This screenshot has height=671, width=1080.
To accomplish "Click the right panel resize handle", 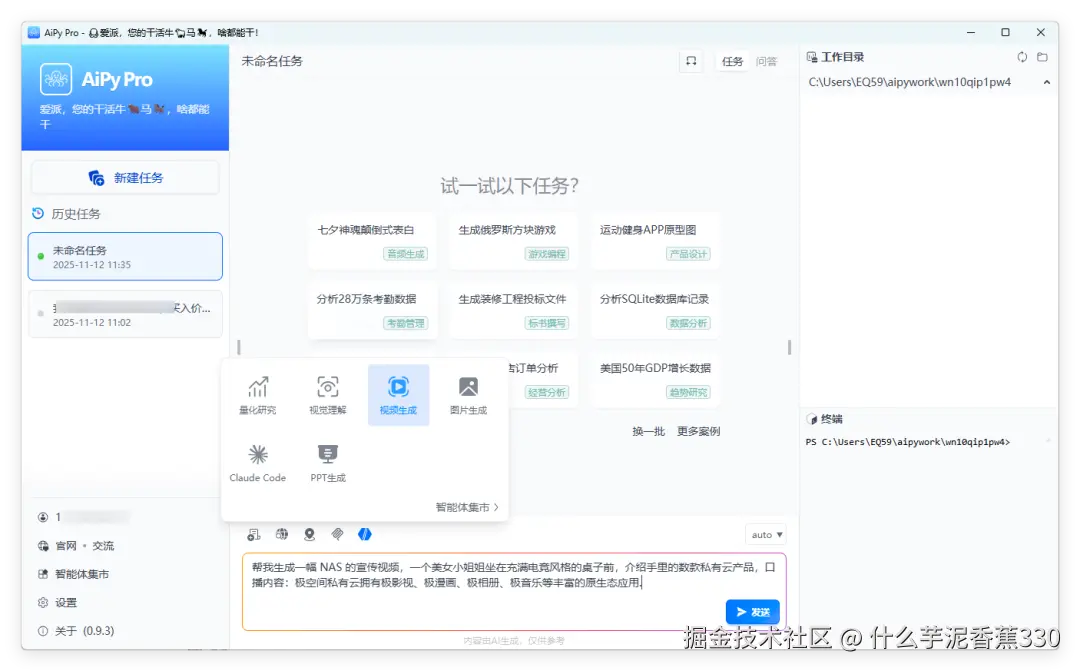I will pos(789,347).
